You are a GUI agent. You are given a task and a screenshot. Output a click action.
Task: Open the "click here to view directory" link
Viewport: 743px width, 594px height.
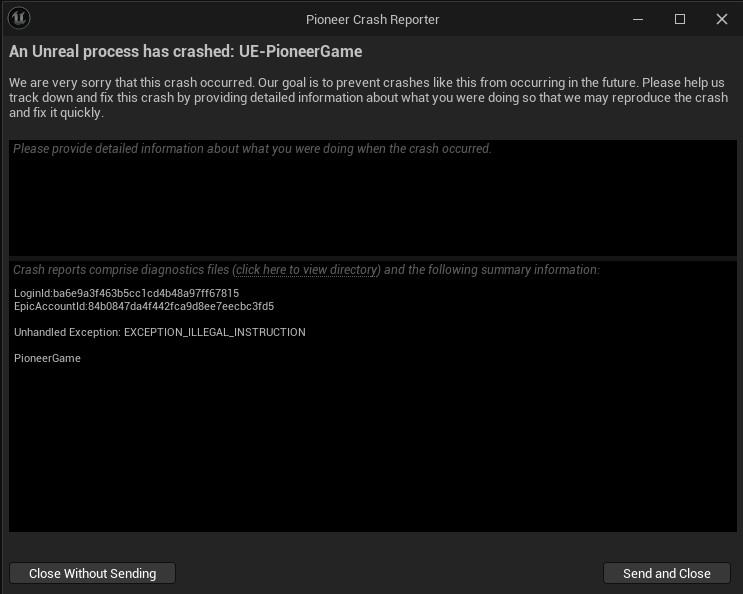[x=307, y=270]
